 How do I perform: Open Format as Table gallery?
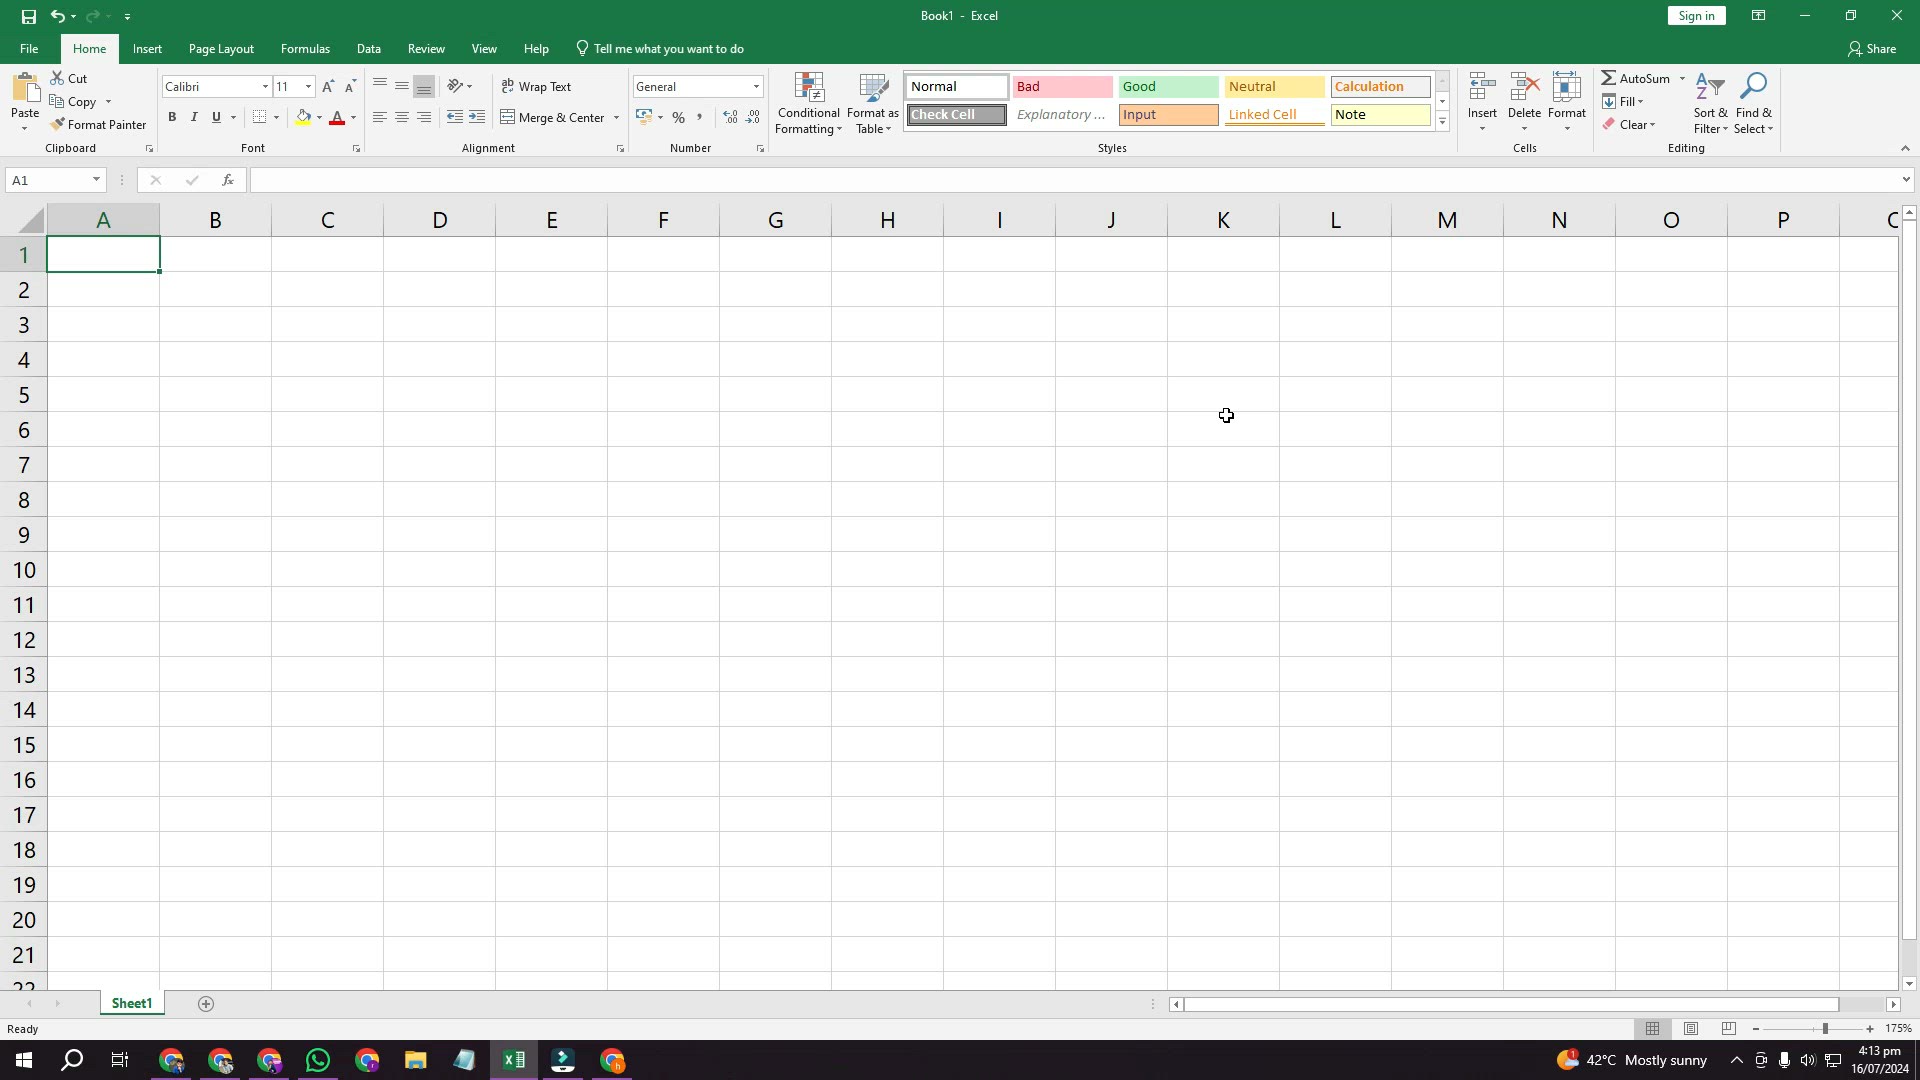point(873,103)
